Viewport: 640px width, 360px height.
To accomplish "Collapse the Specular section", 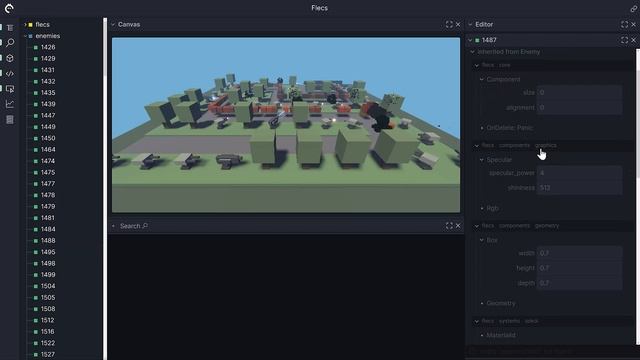I will coord(482,160).
